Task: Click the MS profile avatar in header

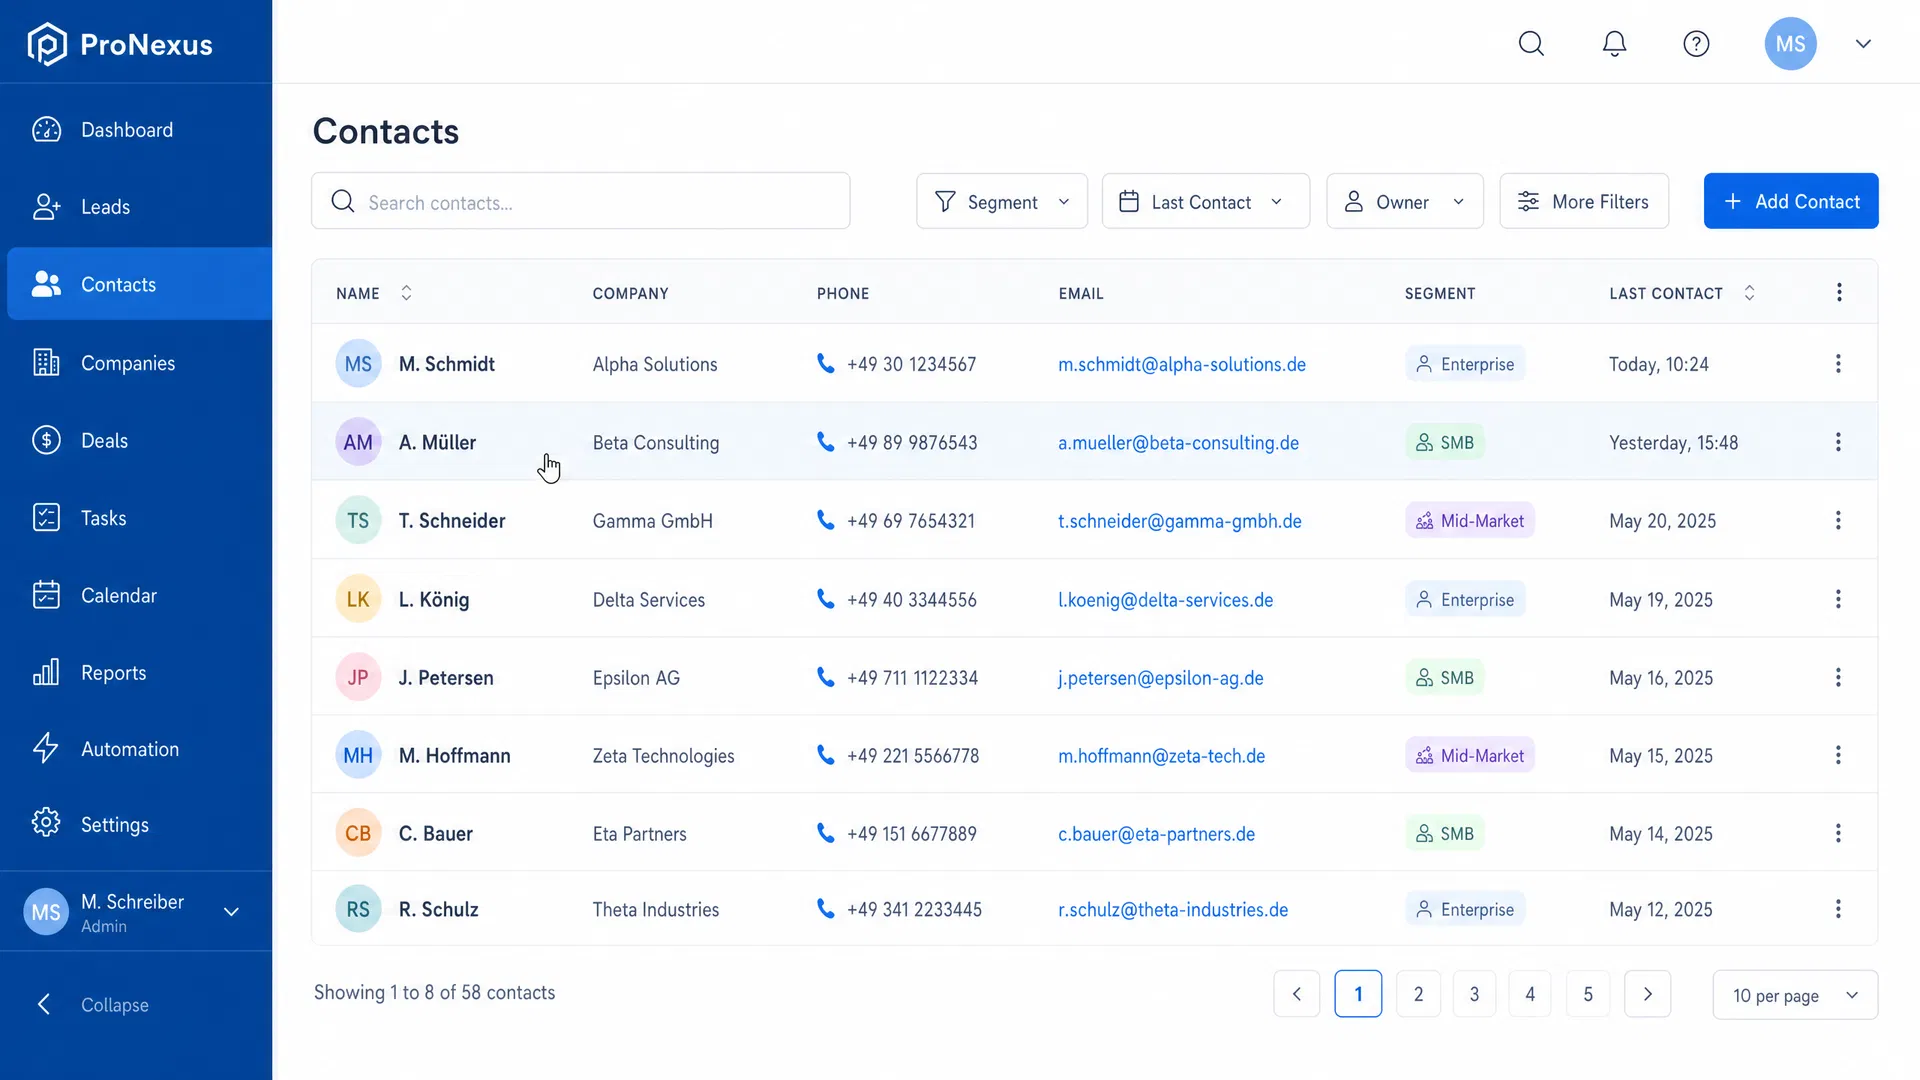Action: [x=1790, y=44]
